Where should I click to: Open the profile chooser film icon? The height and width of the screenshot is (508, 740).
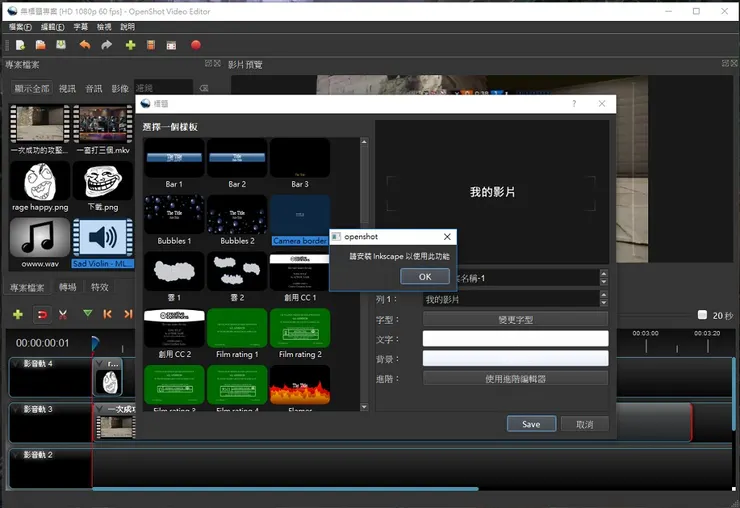pyautogui.click(x=151, y=45)
